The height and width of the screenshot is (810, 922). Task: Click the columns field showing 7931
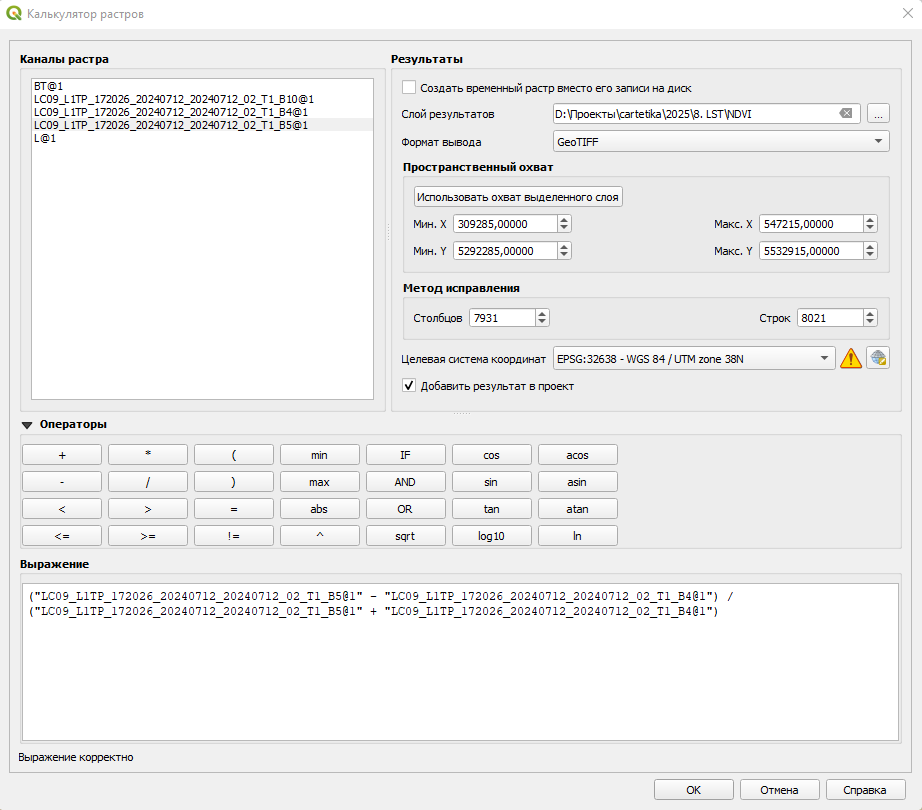(503, 318)
